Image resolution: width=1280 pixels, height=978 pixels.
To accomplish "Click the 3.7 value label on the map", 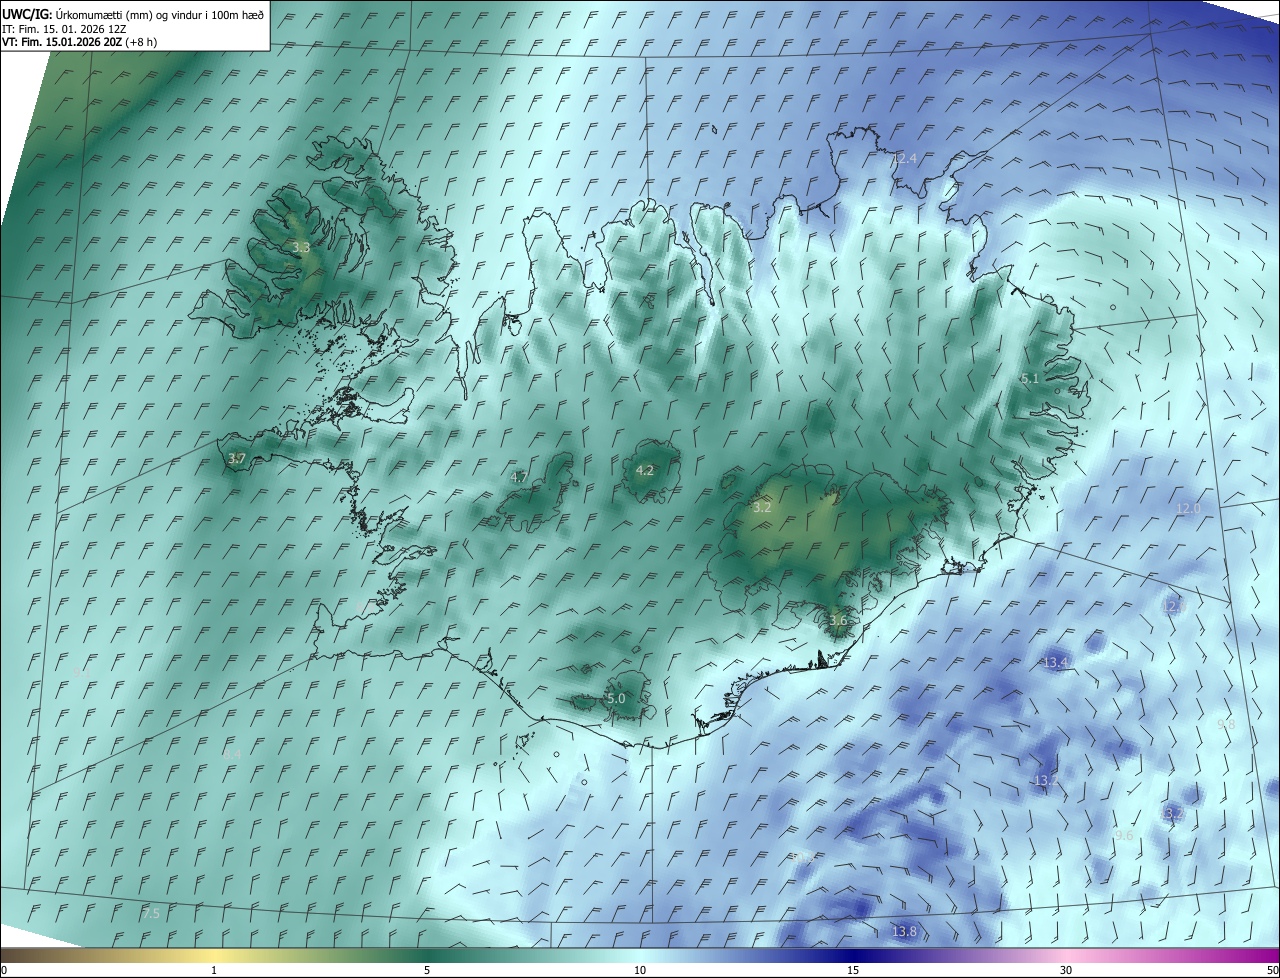I will coord(236,459).
